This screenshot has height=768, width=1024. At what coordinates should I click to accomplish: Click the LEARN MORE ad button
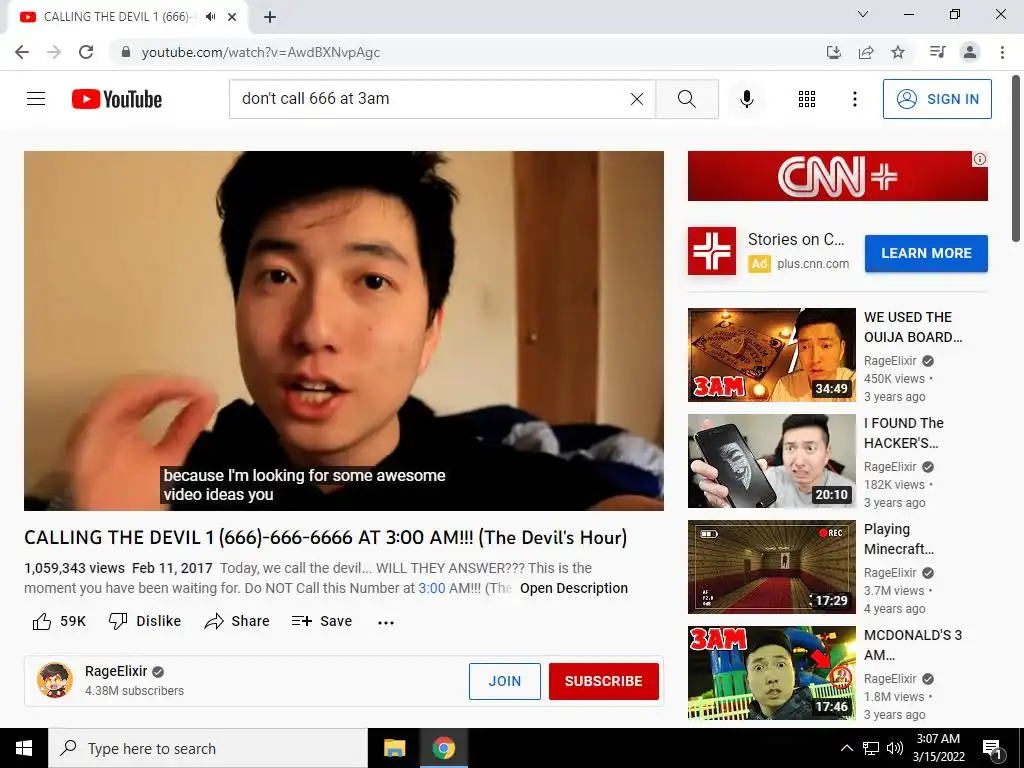[x=926, y=253]
